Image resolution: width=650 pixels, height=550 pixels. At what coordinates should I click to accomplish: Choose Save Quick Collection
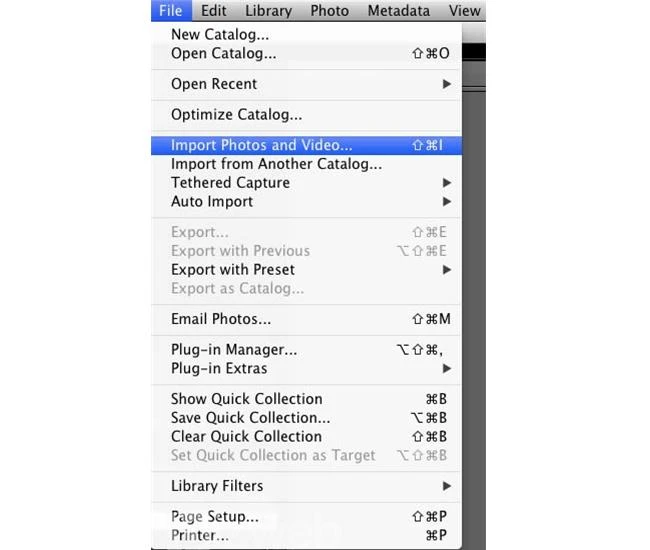click(x=251, y=418)
